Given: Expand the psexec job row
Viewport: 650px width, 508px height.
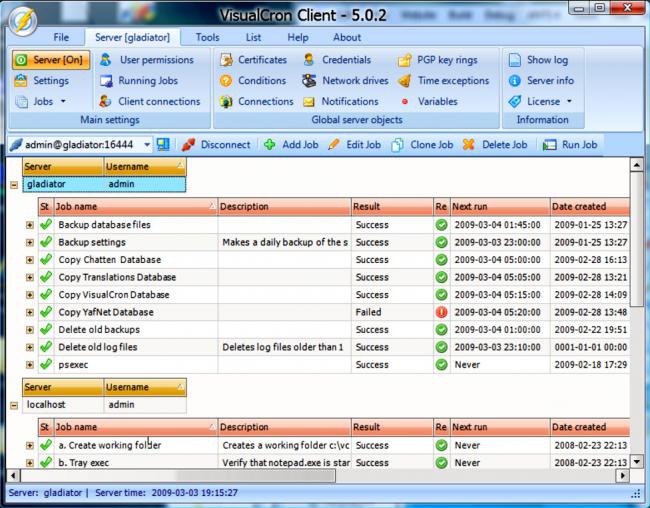Looking at the screenshot, I should [x=29, y=365].
